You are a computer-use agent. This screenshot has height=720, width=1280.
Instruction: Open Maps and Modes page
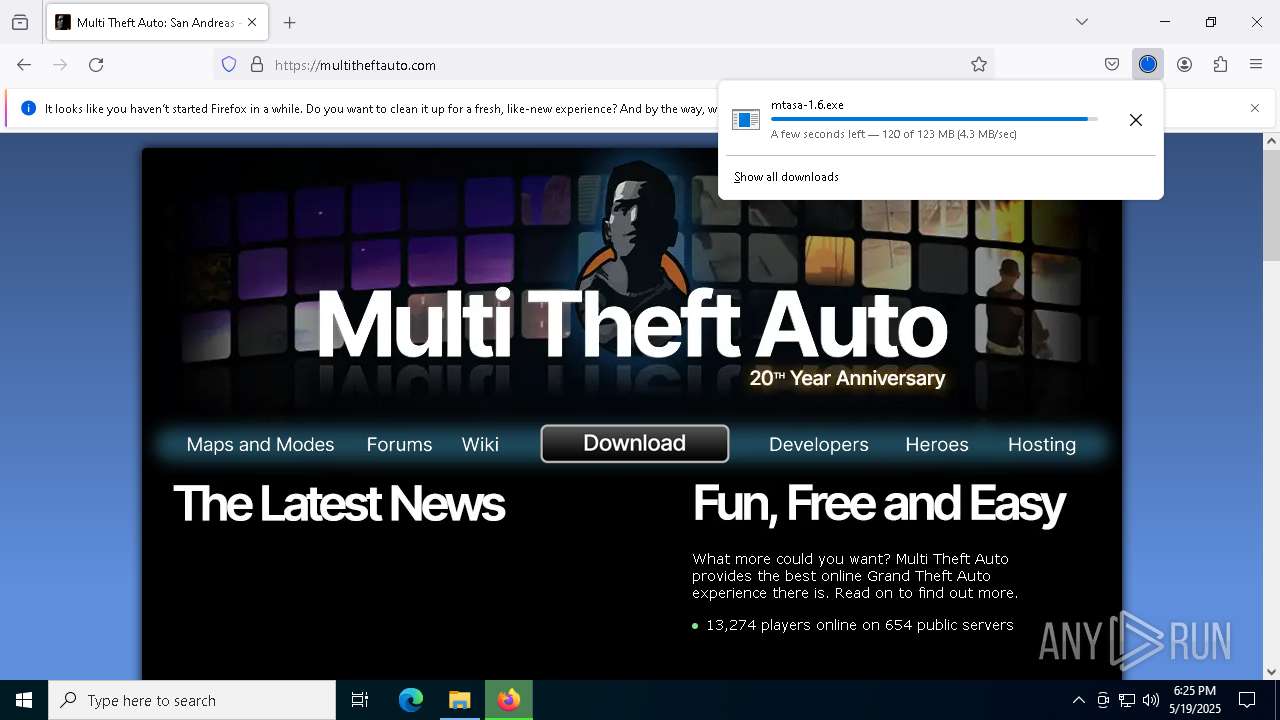coord(260,445)
